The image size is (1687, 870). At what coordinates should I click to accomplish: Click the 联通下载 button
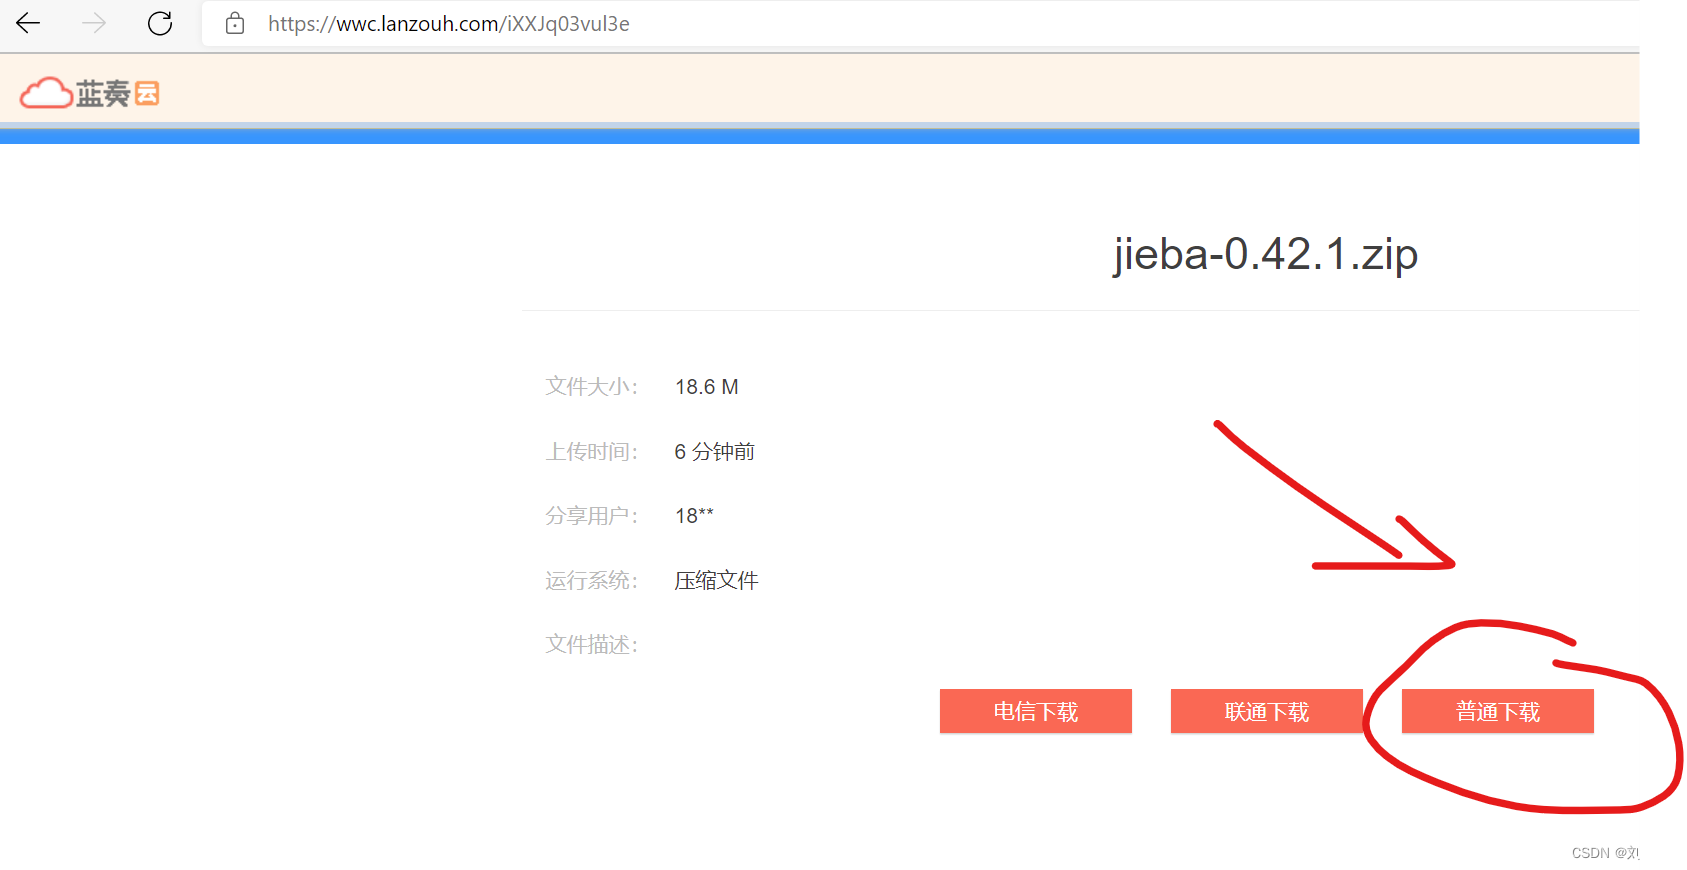[x=1266, y=711]
